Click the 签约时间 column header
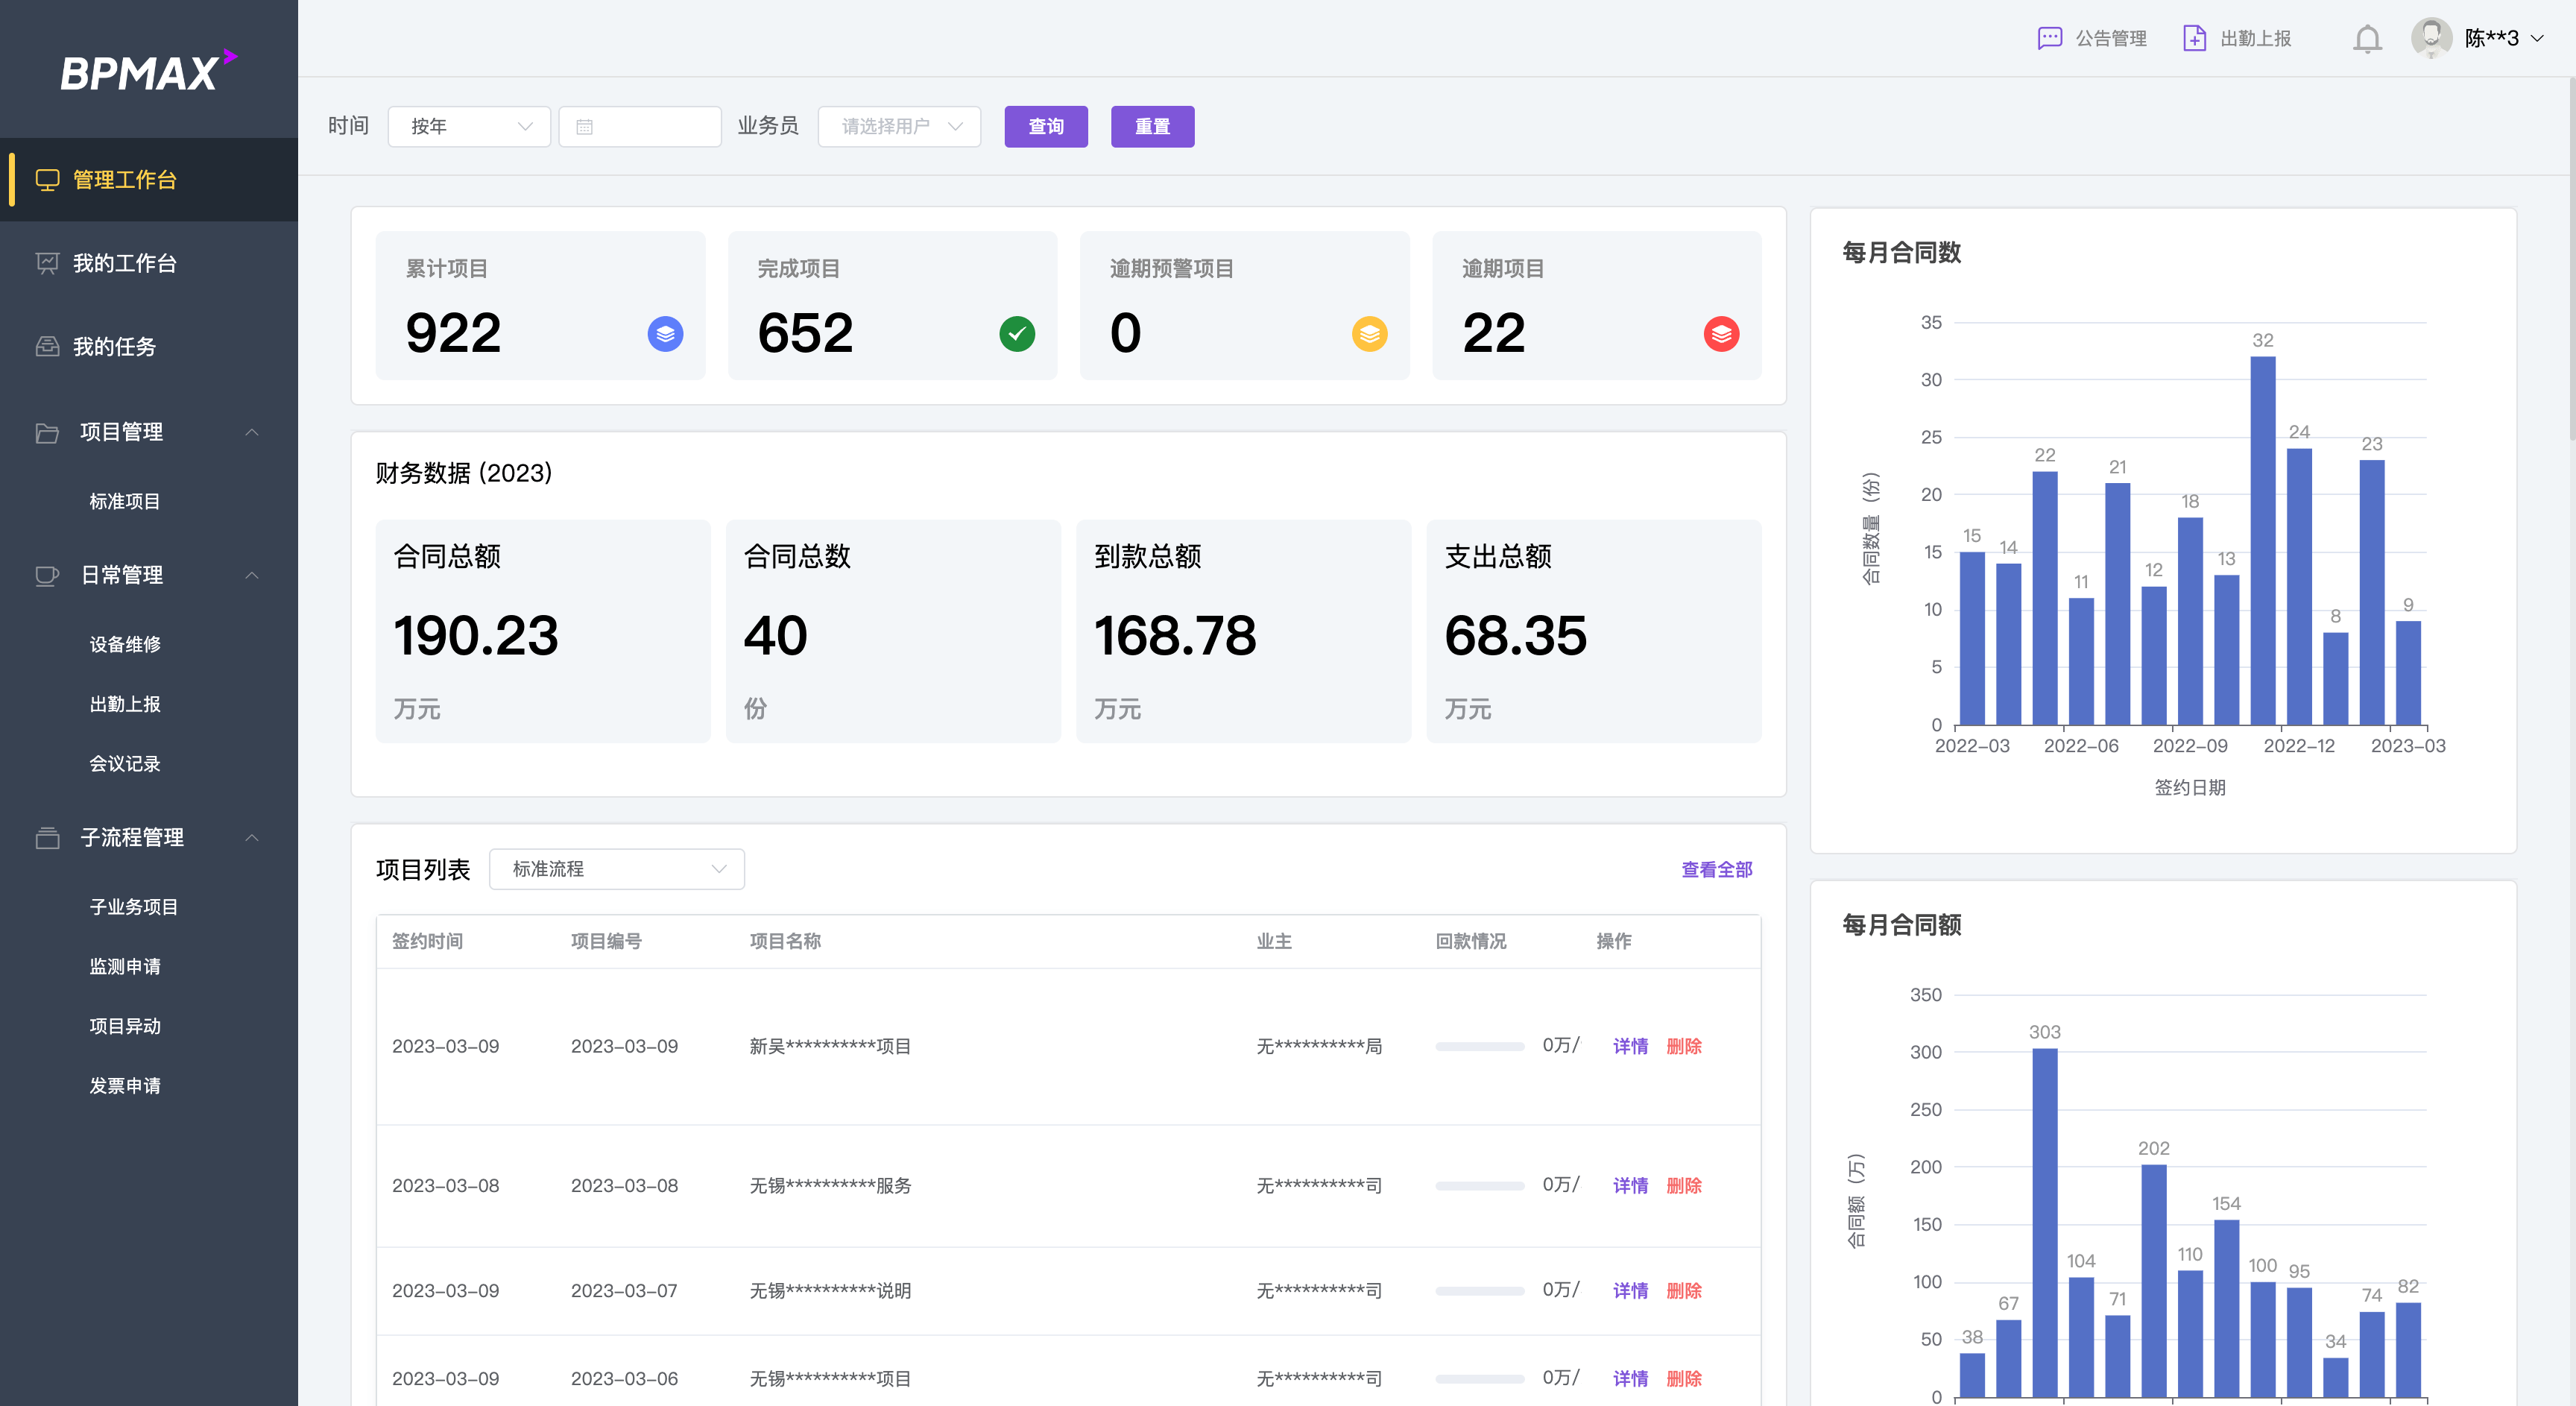 point(427,941)
